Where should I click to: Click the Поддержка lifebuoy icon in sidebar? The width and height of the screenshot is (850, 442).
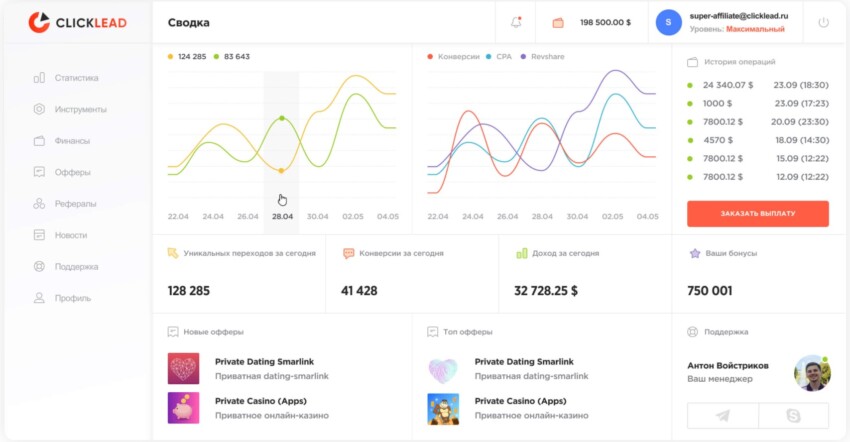click(39, 266)
